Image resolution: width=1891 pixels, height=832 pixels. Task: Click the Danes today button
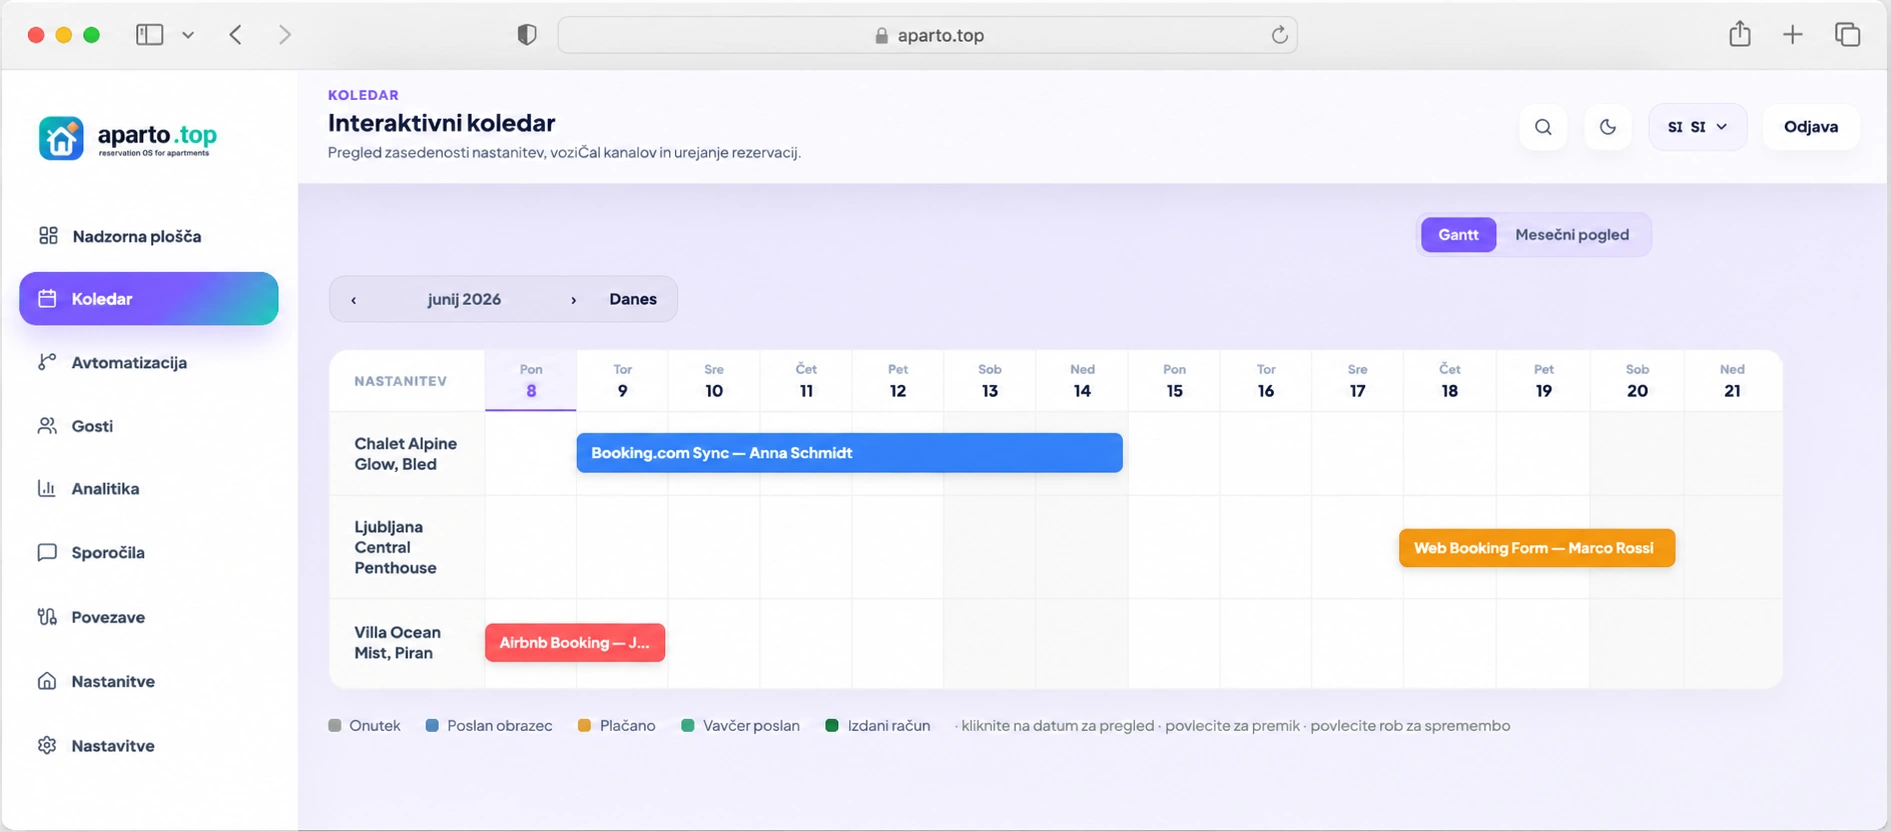pyautogui.click(x=633, y=299)
